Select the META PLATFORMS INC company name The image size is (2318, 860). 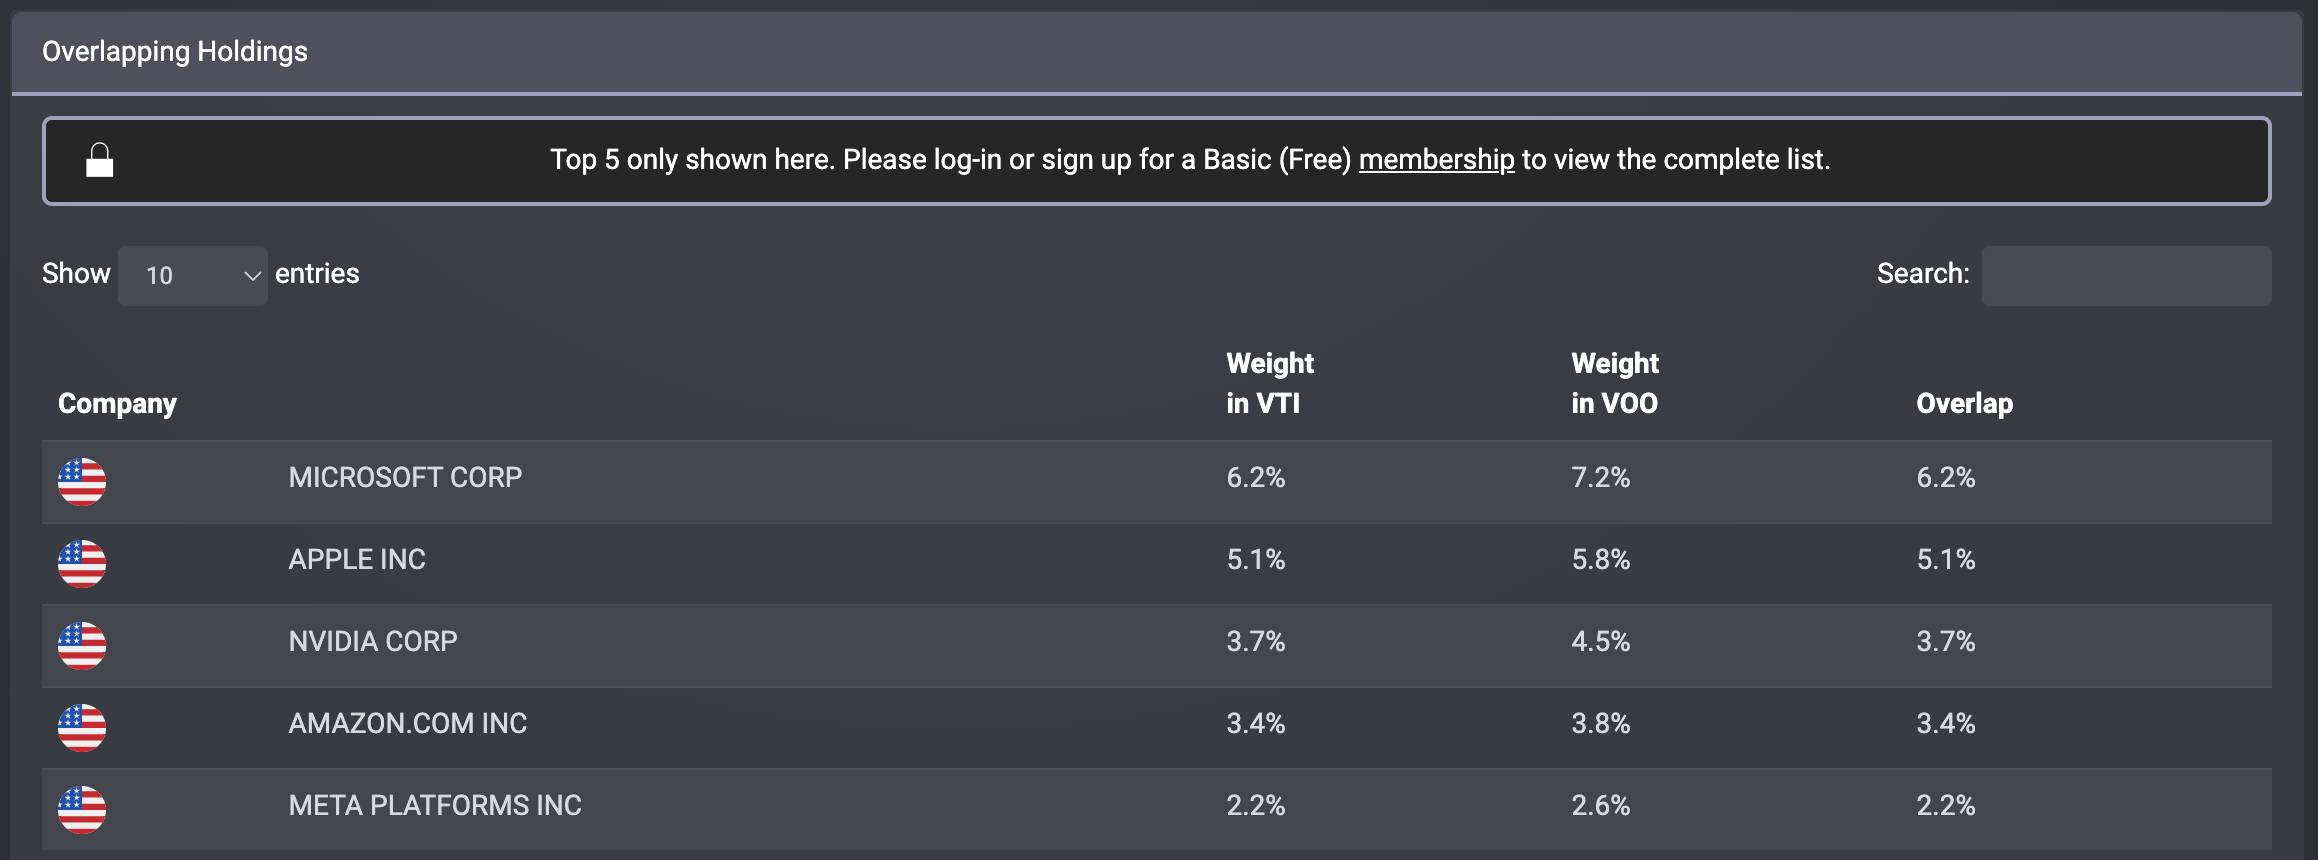[x=435, y=806]
